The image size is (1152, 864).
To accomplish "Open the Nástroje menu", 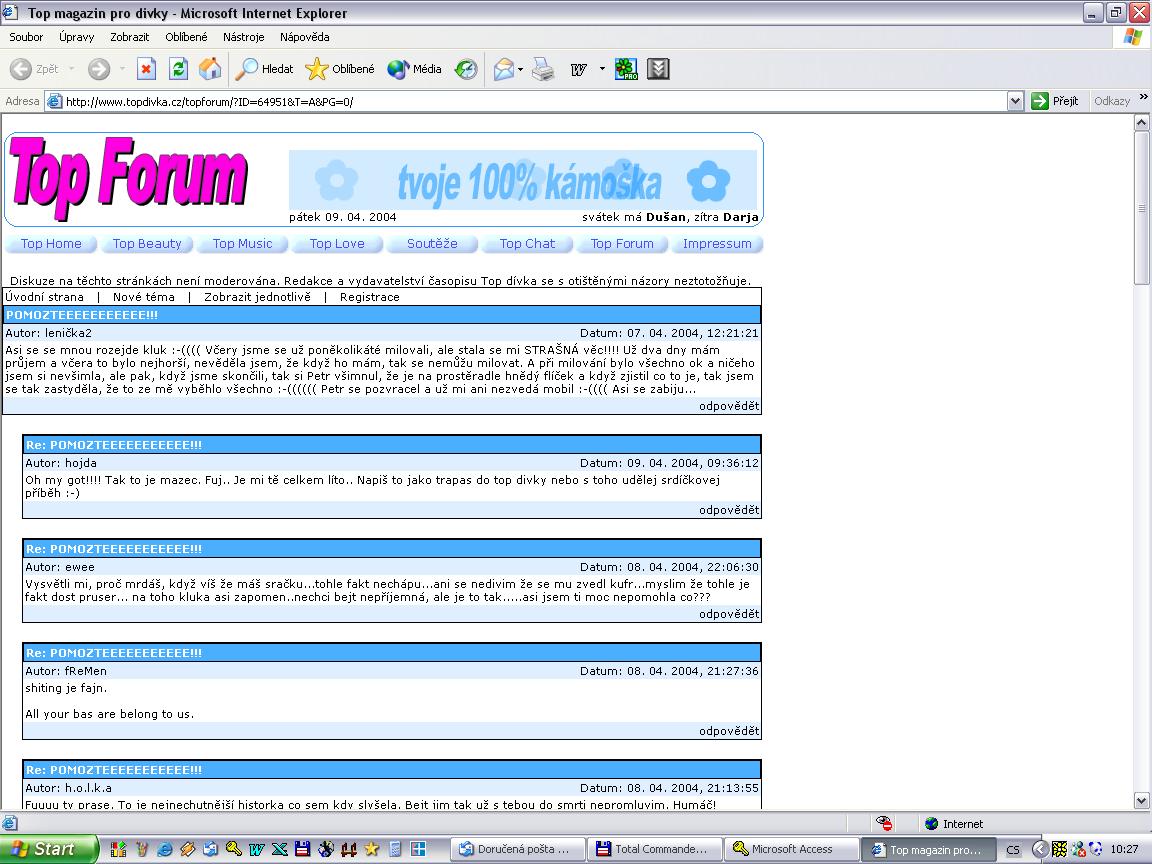I will point(243,37).
